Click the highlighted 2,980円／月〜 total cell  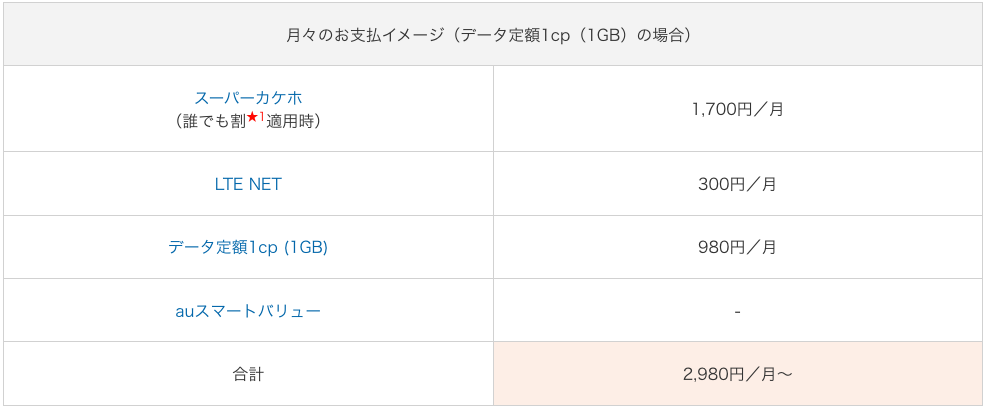coord(737,374)
